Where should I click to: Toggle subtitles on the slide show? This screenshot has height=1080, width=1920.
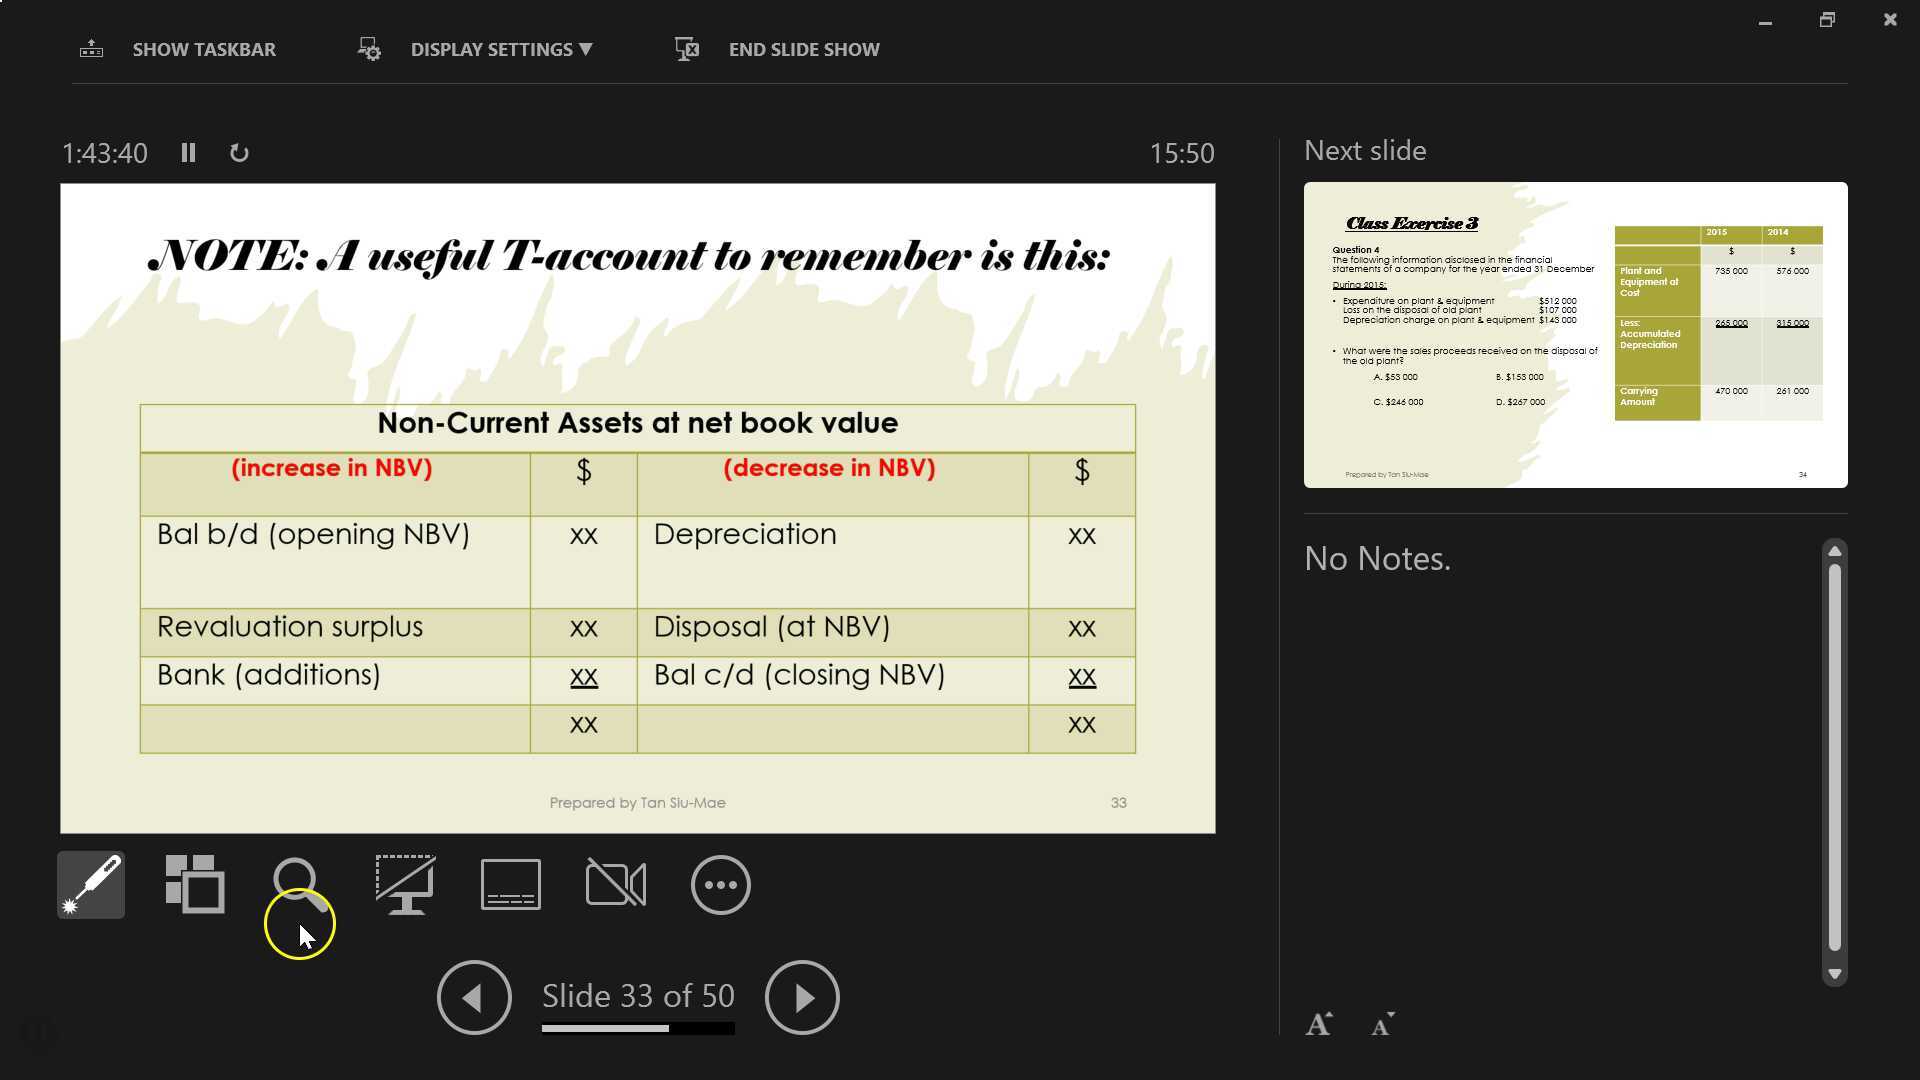[511, 885]
